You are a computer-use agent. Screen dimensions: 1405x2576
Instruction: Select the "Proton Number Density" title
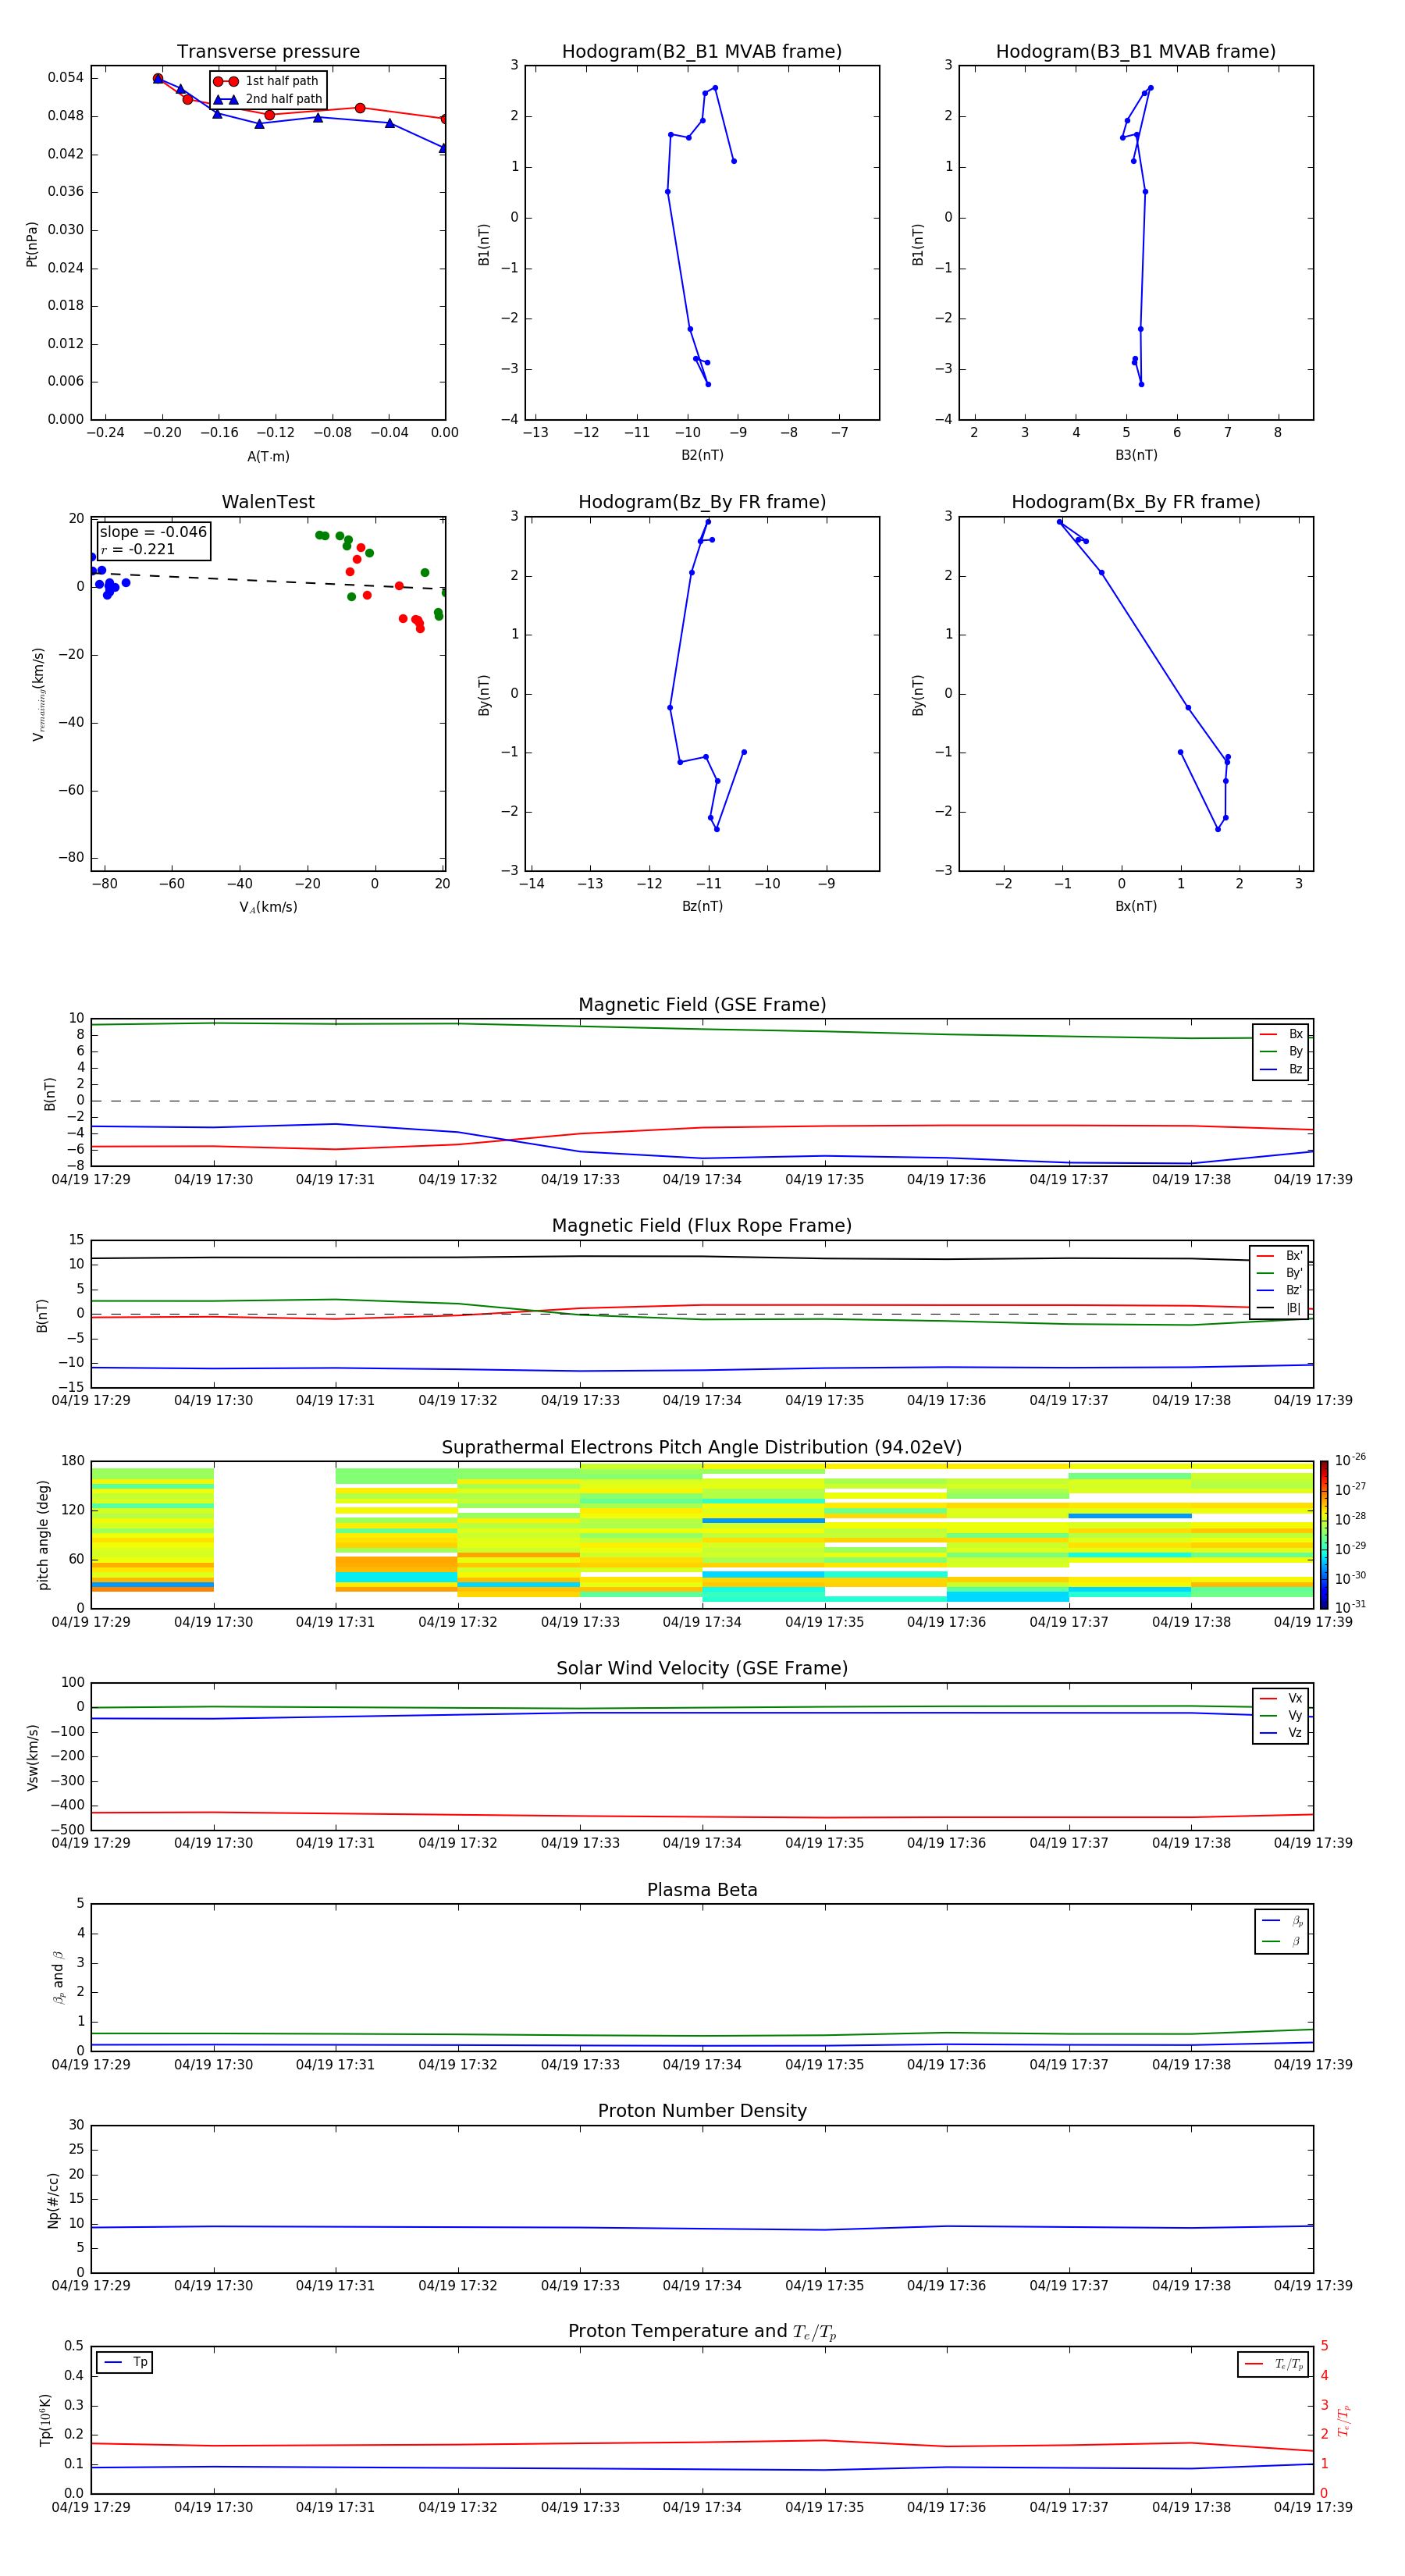pos(701,2111)
